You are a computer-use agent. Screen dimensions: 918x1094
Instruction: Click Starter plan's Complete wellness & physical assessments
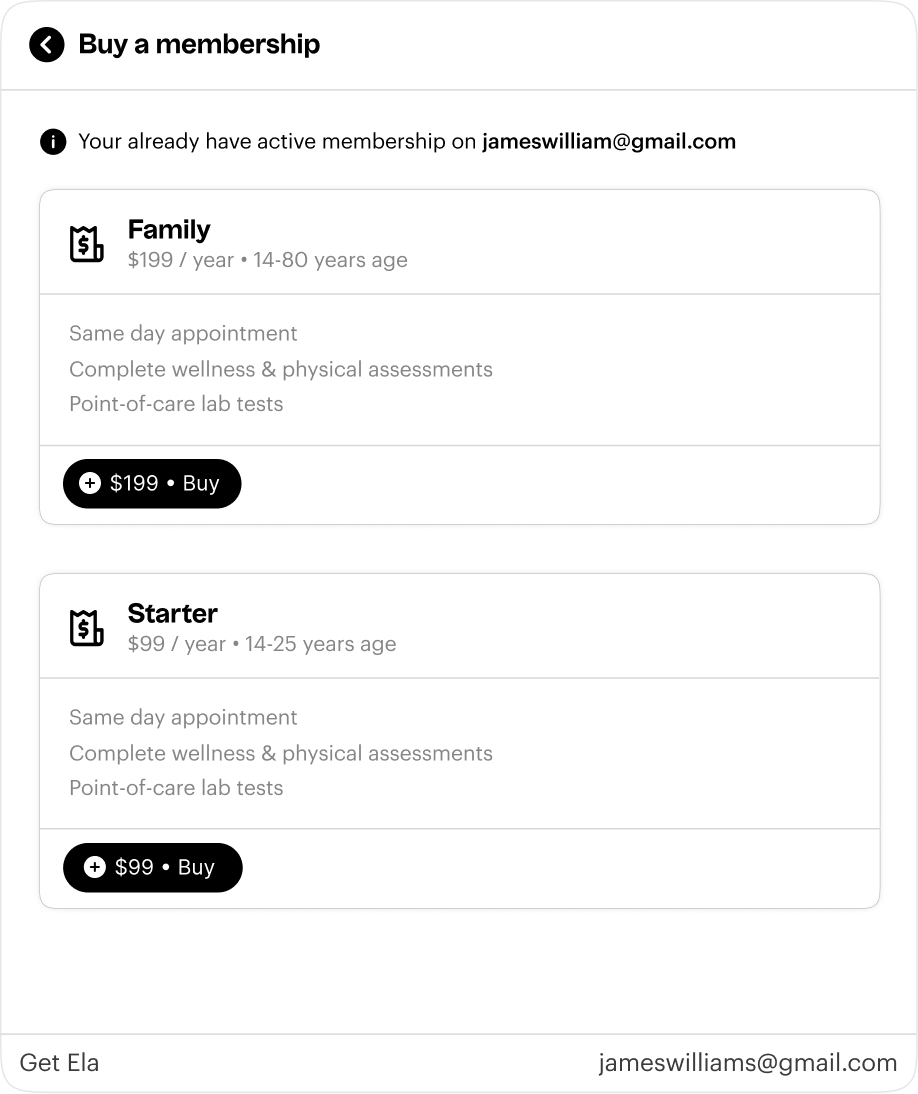coord(280,754)
